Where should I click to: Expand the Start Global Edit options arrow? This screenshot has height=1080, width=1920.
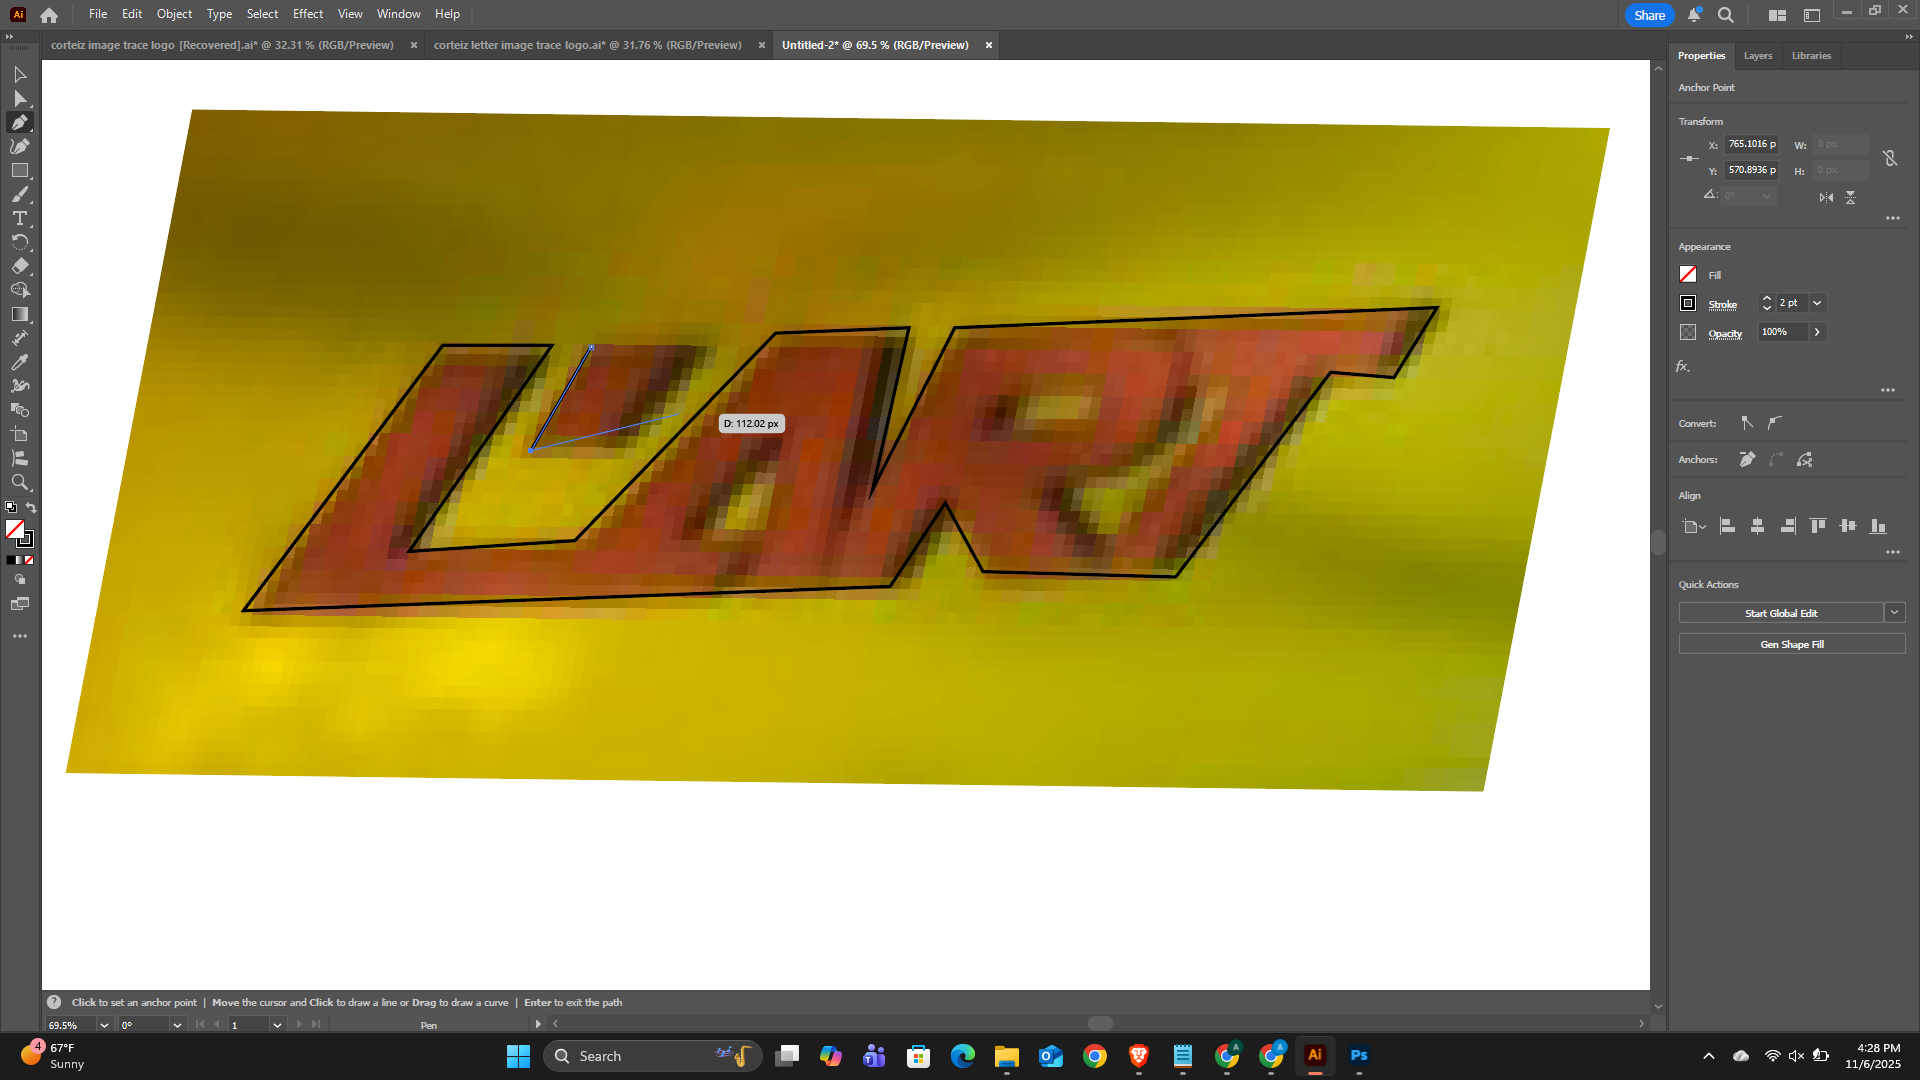[1894, 613]
